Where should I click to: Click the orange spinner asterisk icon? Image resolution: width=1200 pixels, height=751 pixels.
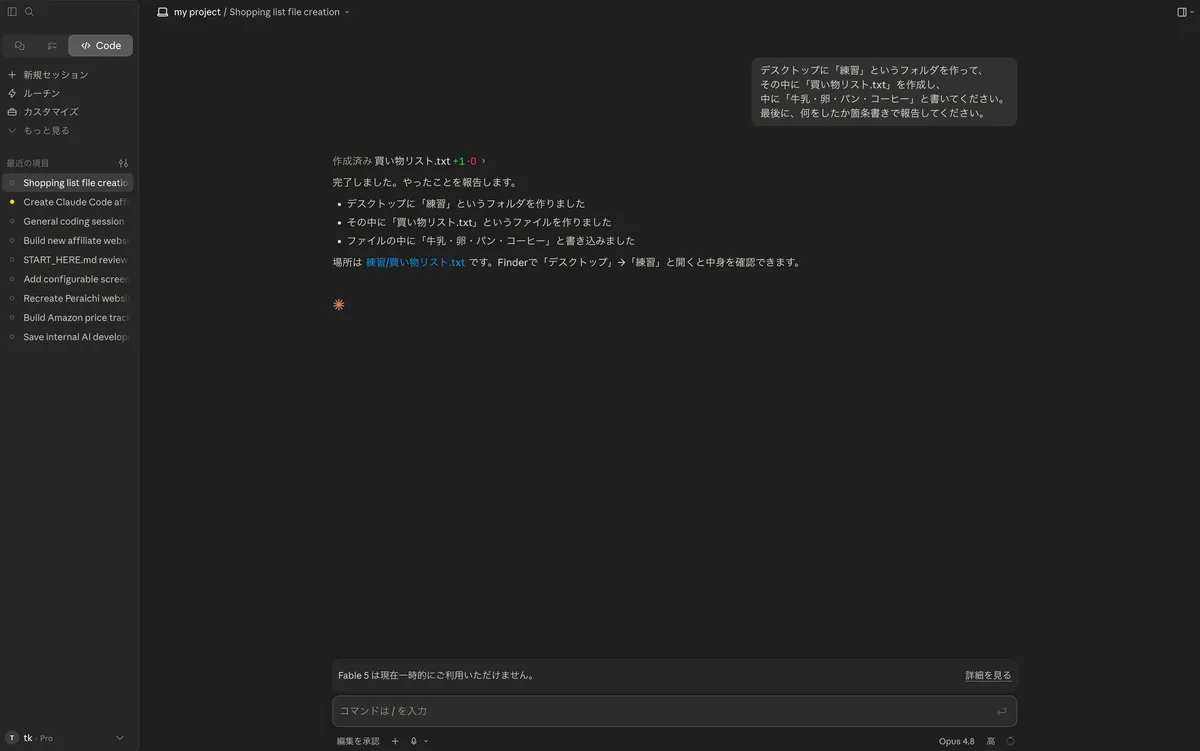(x=339, y=304)
